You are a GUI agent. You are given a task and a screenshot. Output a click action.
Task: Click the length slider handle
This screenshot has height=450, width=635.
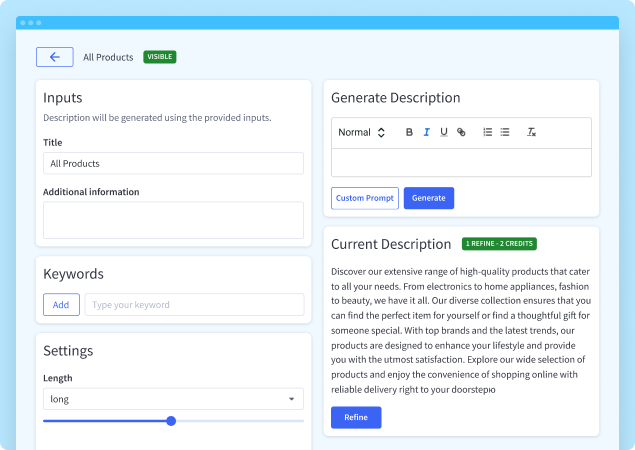171,421
